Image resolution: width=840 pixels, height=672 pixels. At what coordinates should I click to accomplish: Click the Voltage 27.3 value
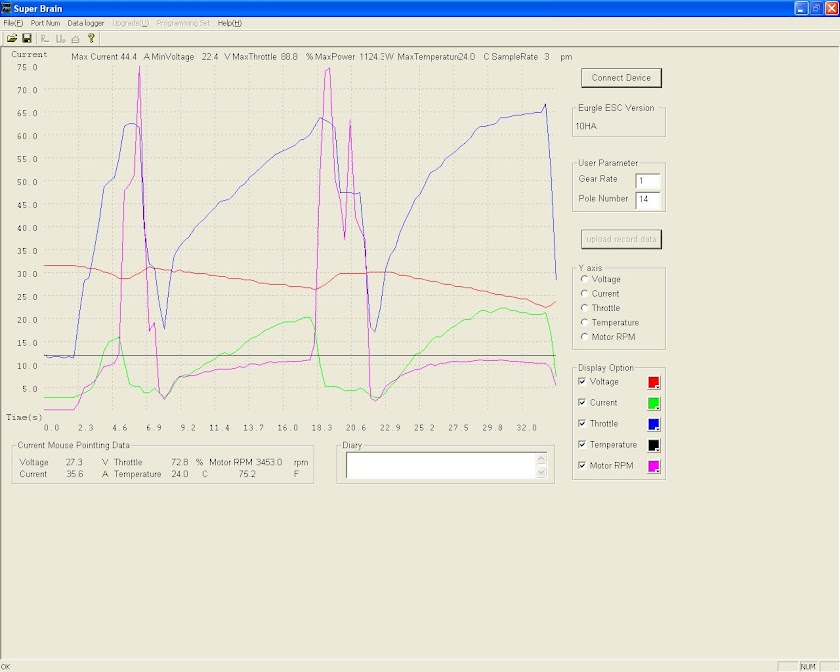coord(74,462)
